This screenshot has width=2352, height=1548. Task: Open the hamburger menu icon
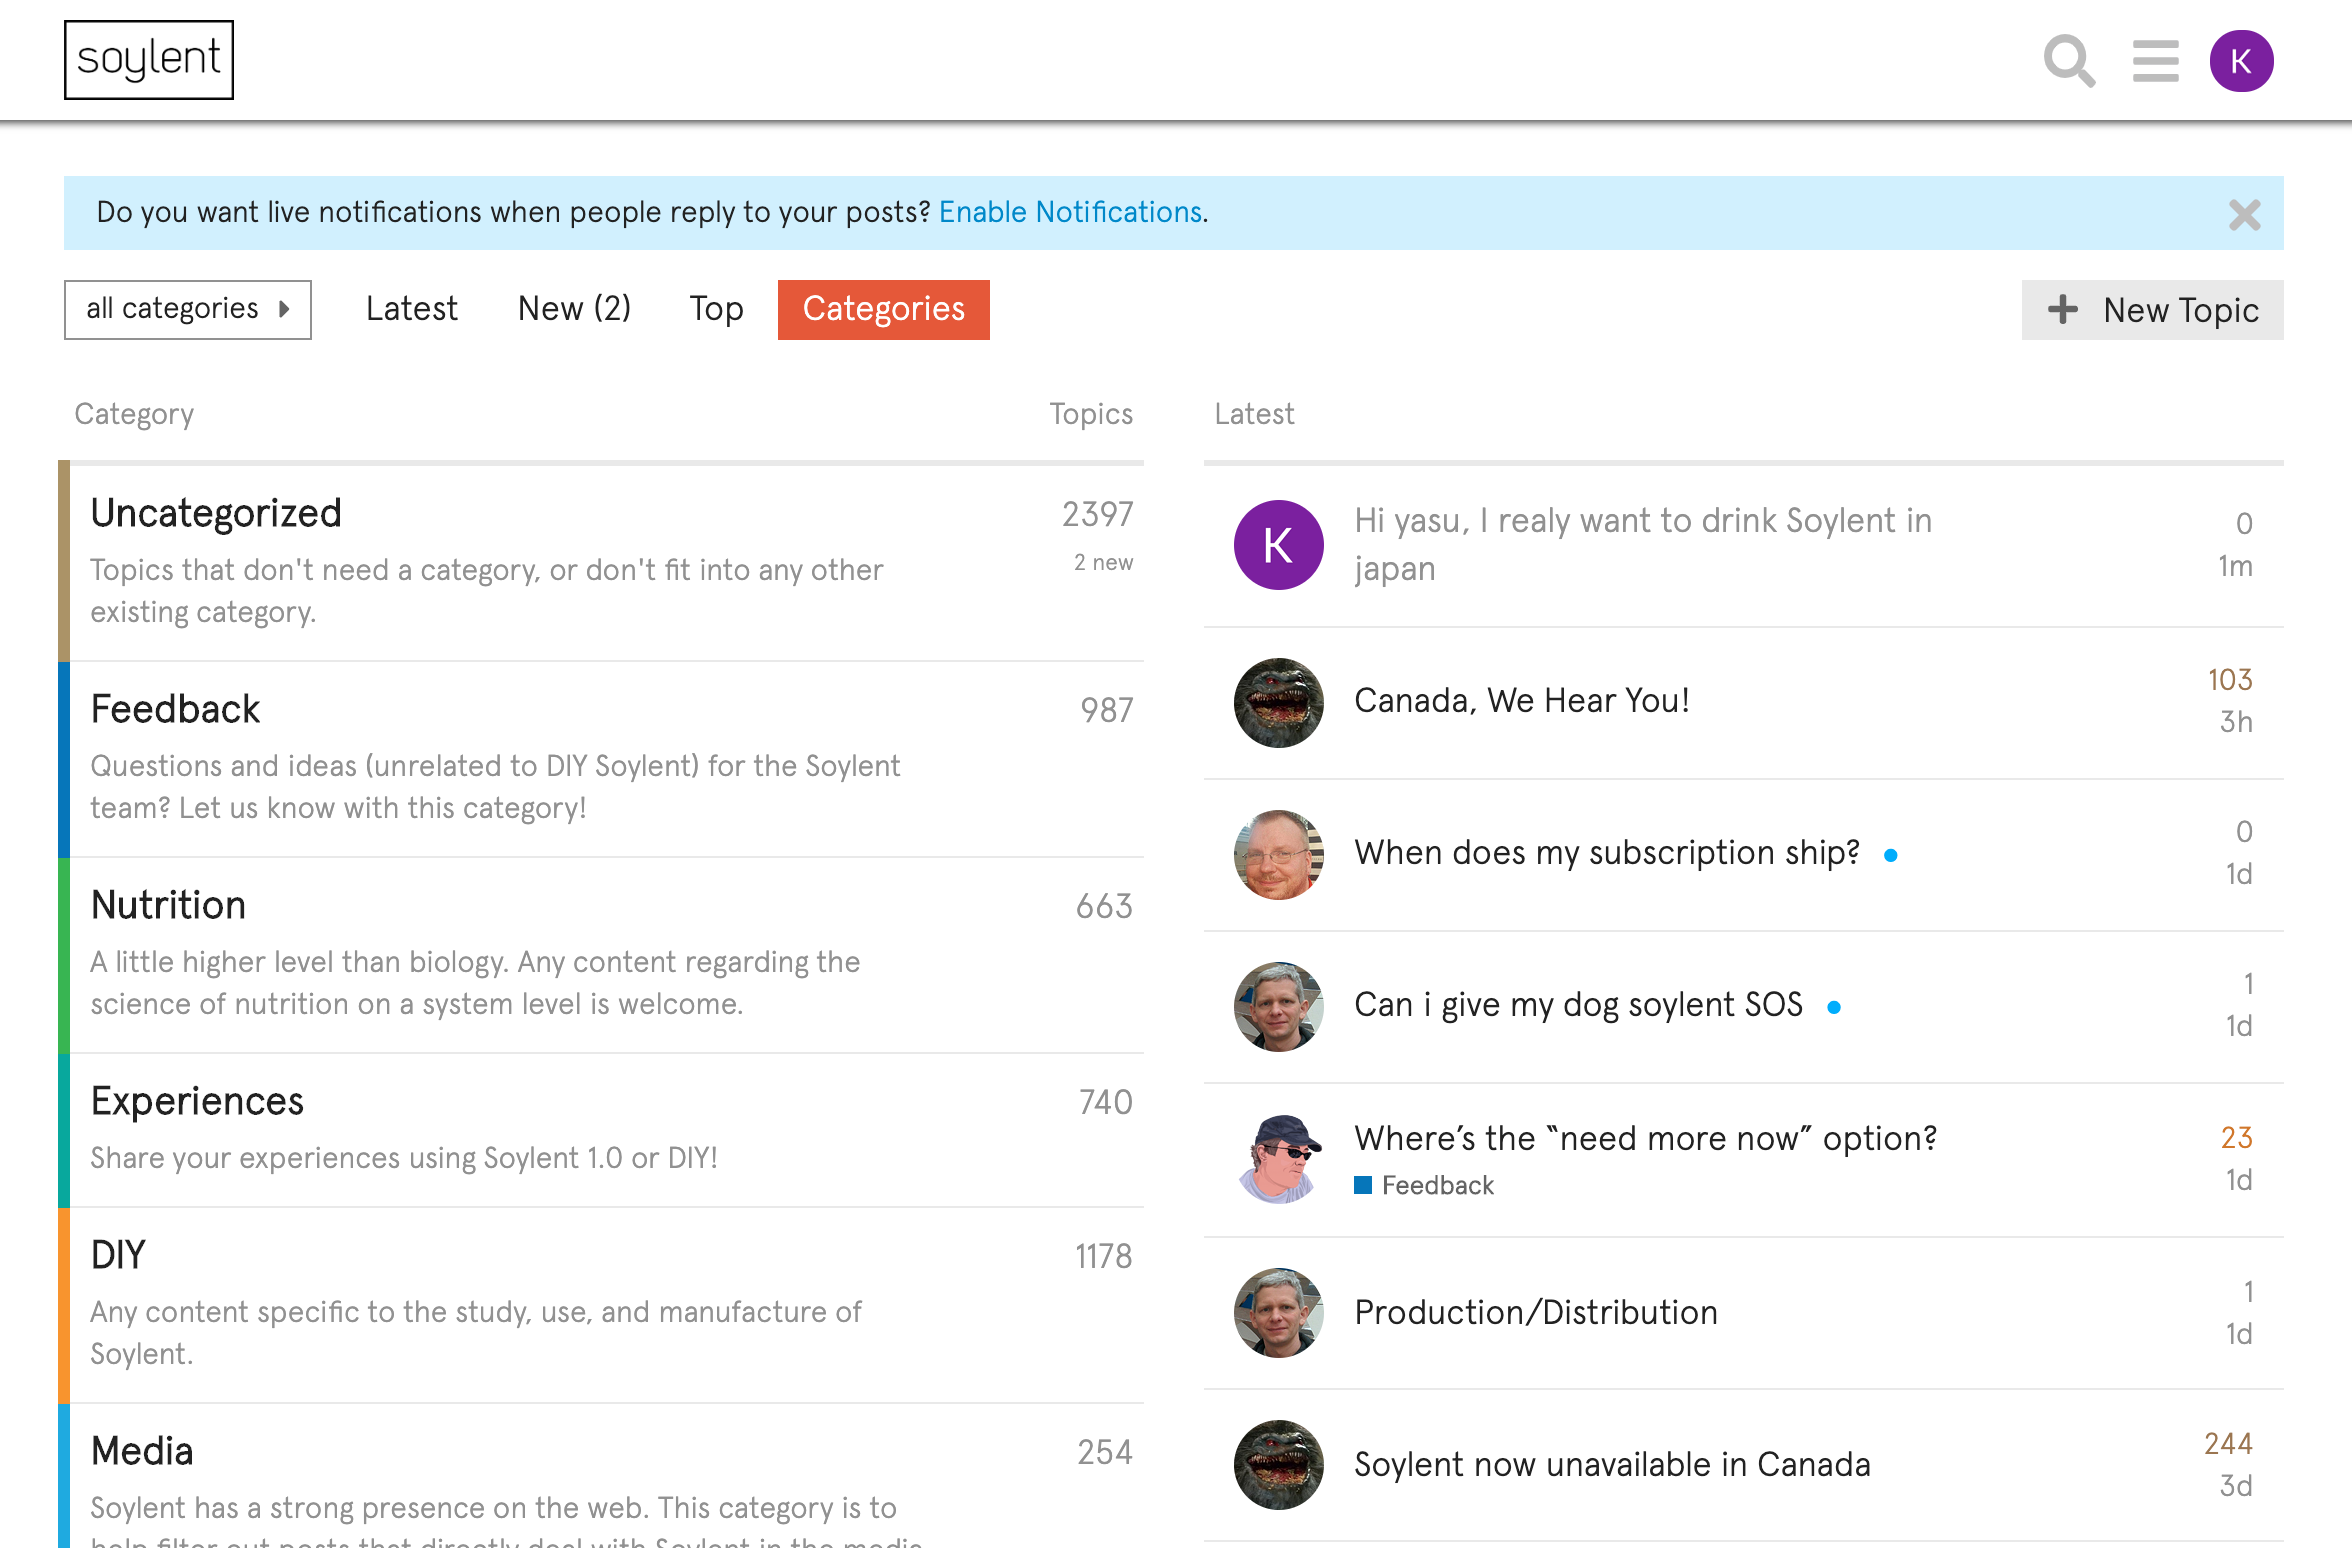tap(2155, 61)
